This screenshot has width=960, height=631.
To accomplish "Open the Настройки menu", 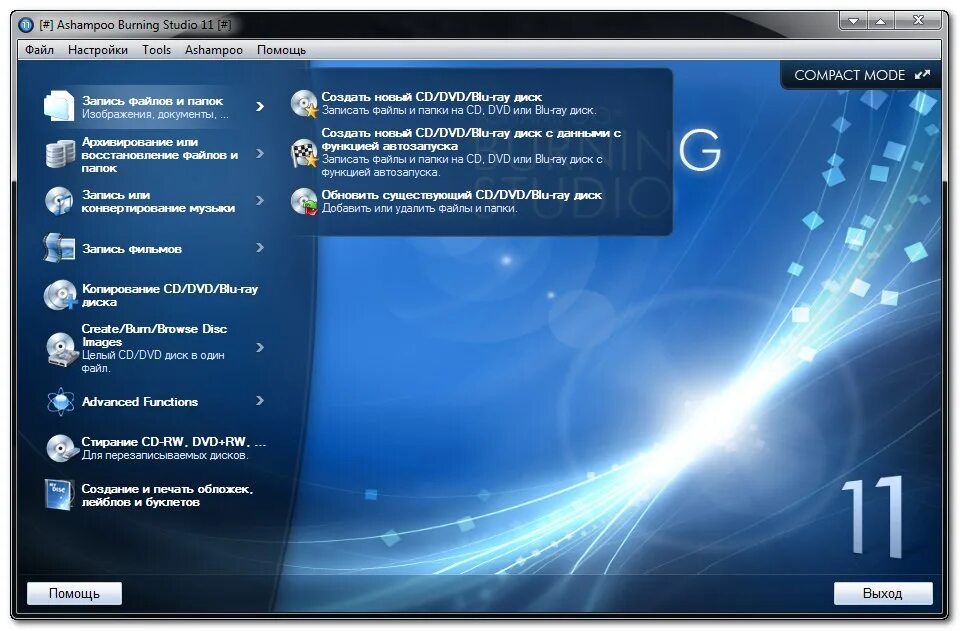I will 98,50.
